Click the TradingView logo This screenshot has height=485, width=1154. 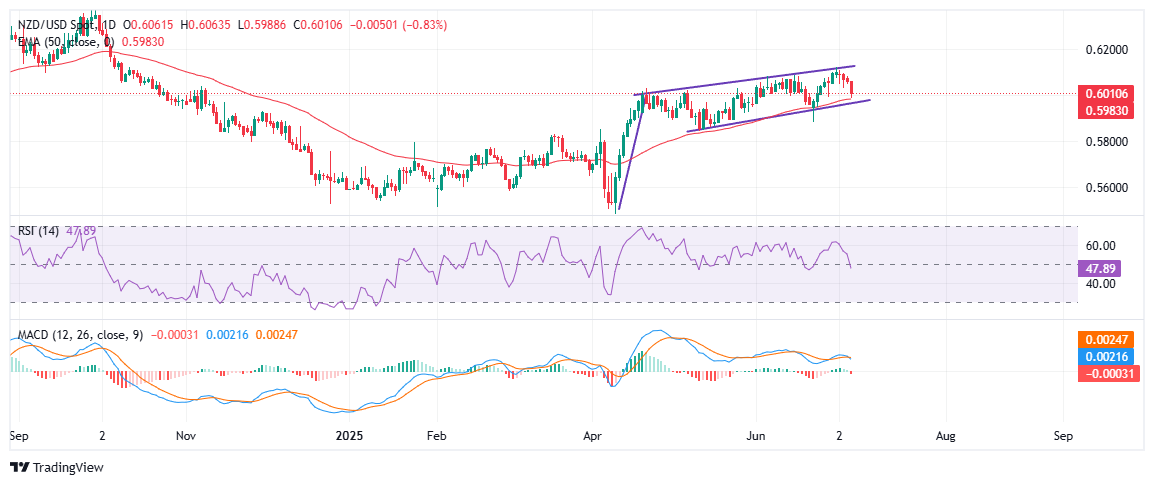click(x=57, y=467)
